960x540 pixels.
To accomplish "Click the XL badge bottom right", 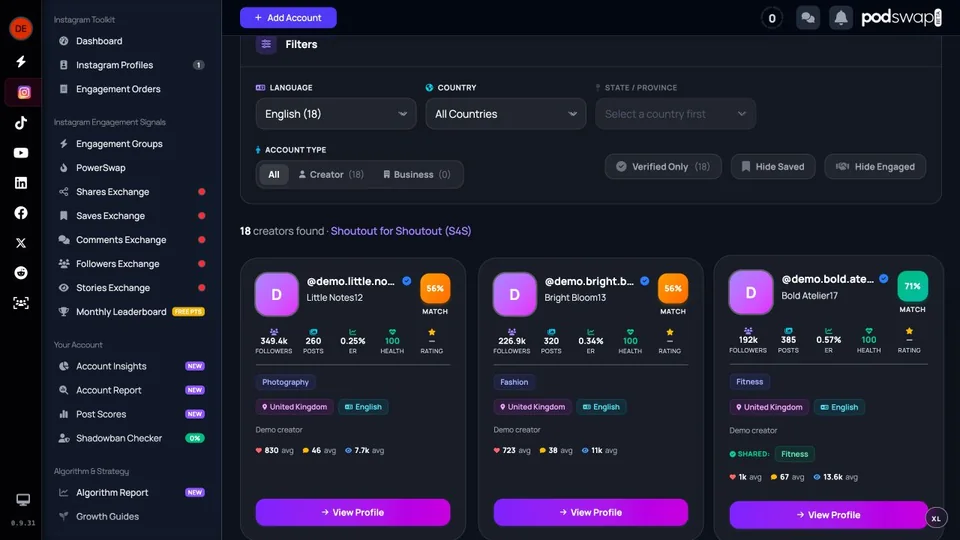I will click(x=936, y=518).
